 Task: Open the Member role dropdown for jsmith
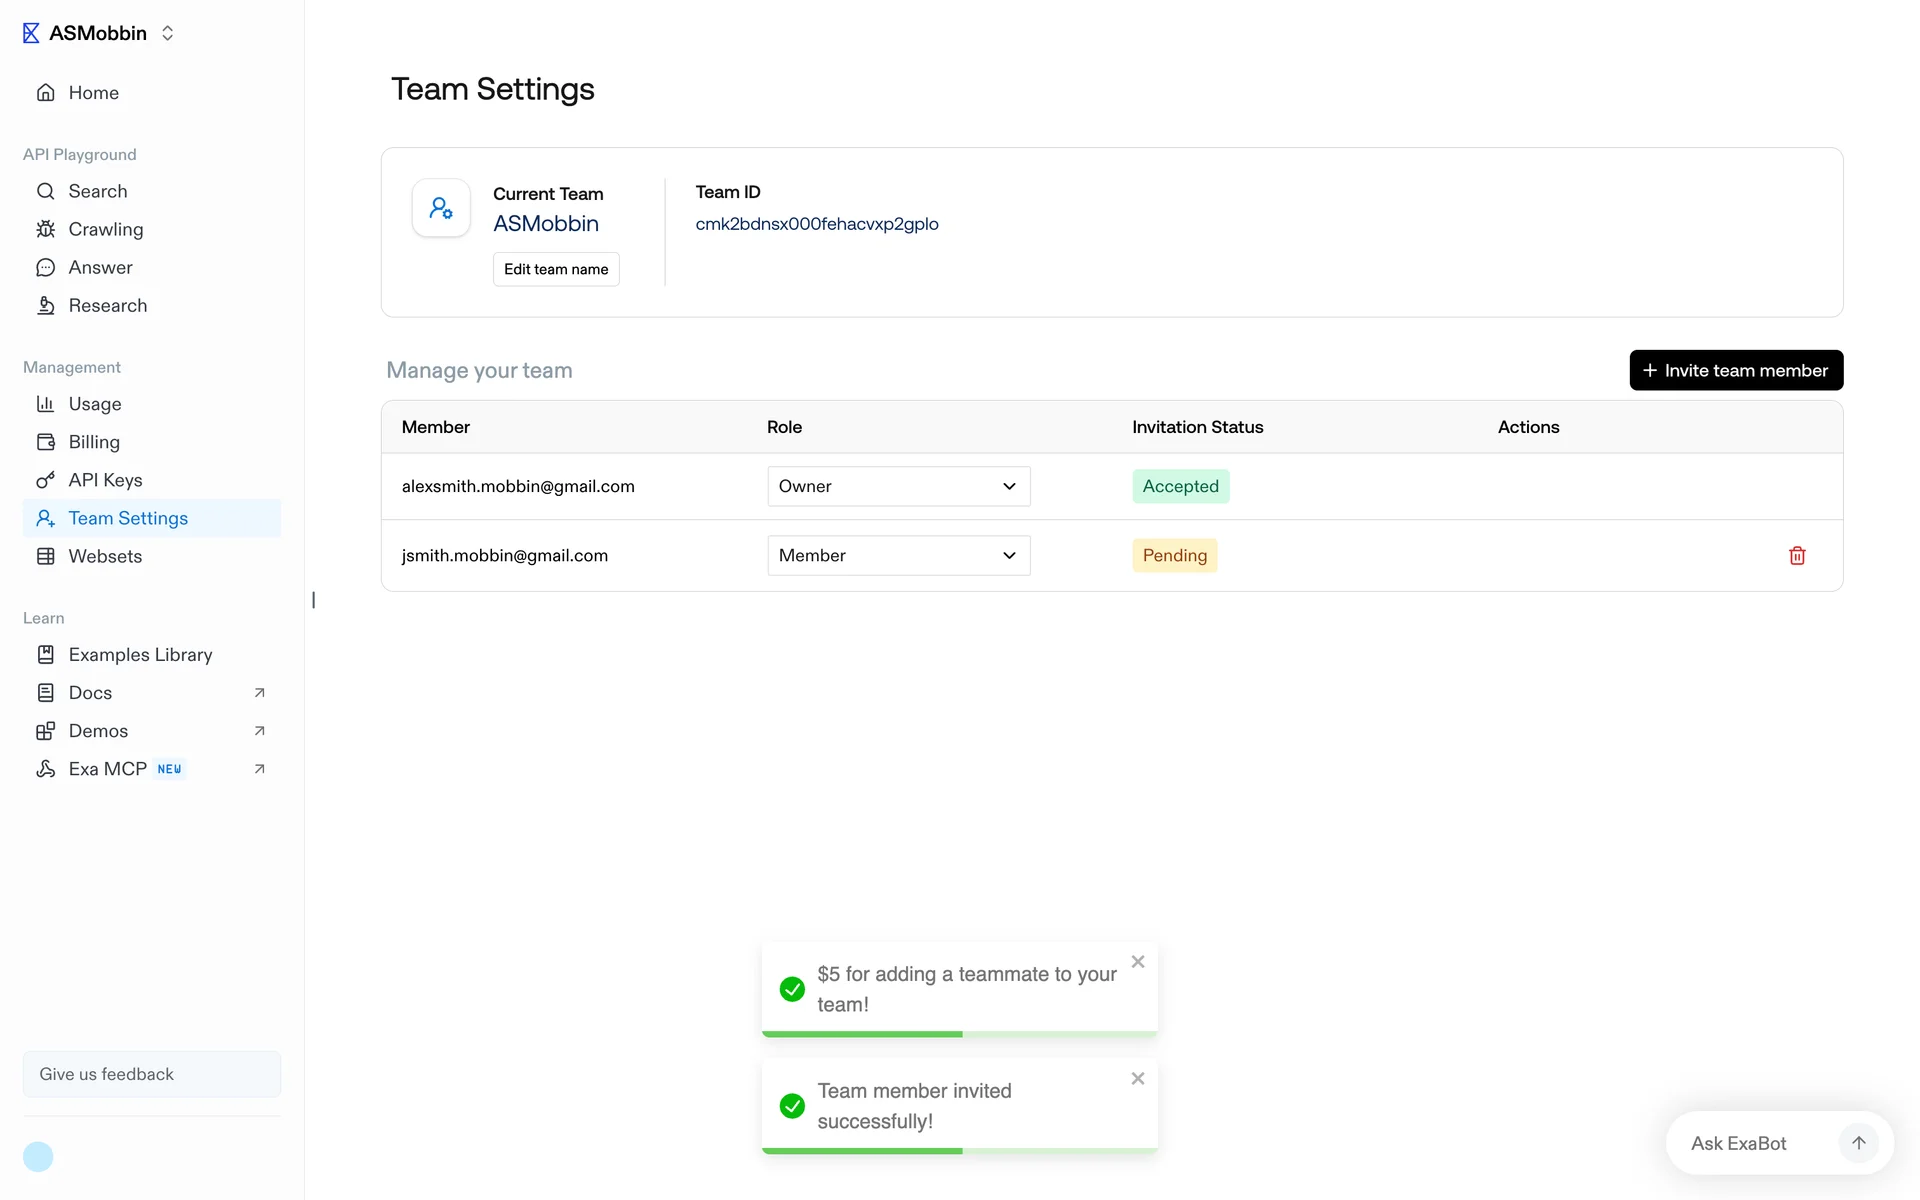pyautogui.click(x=898, y=555)
